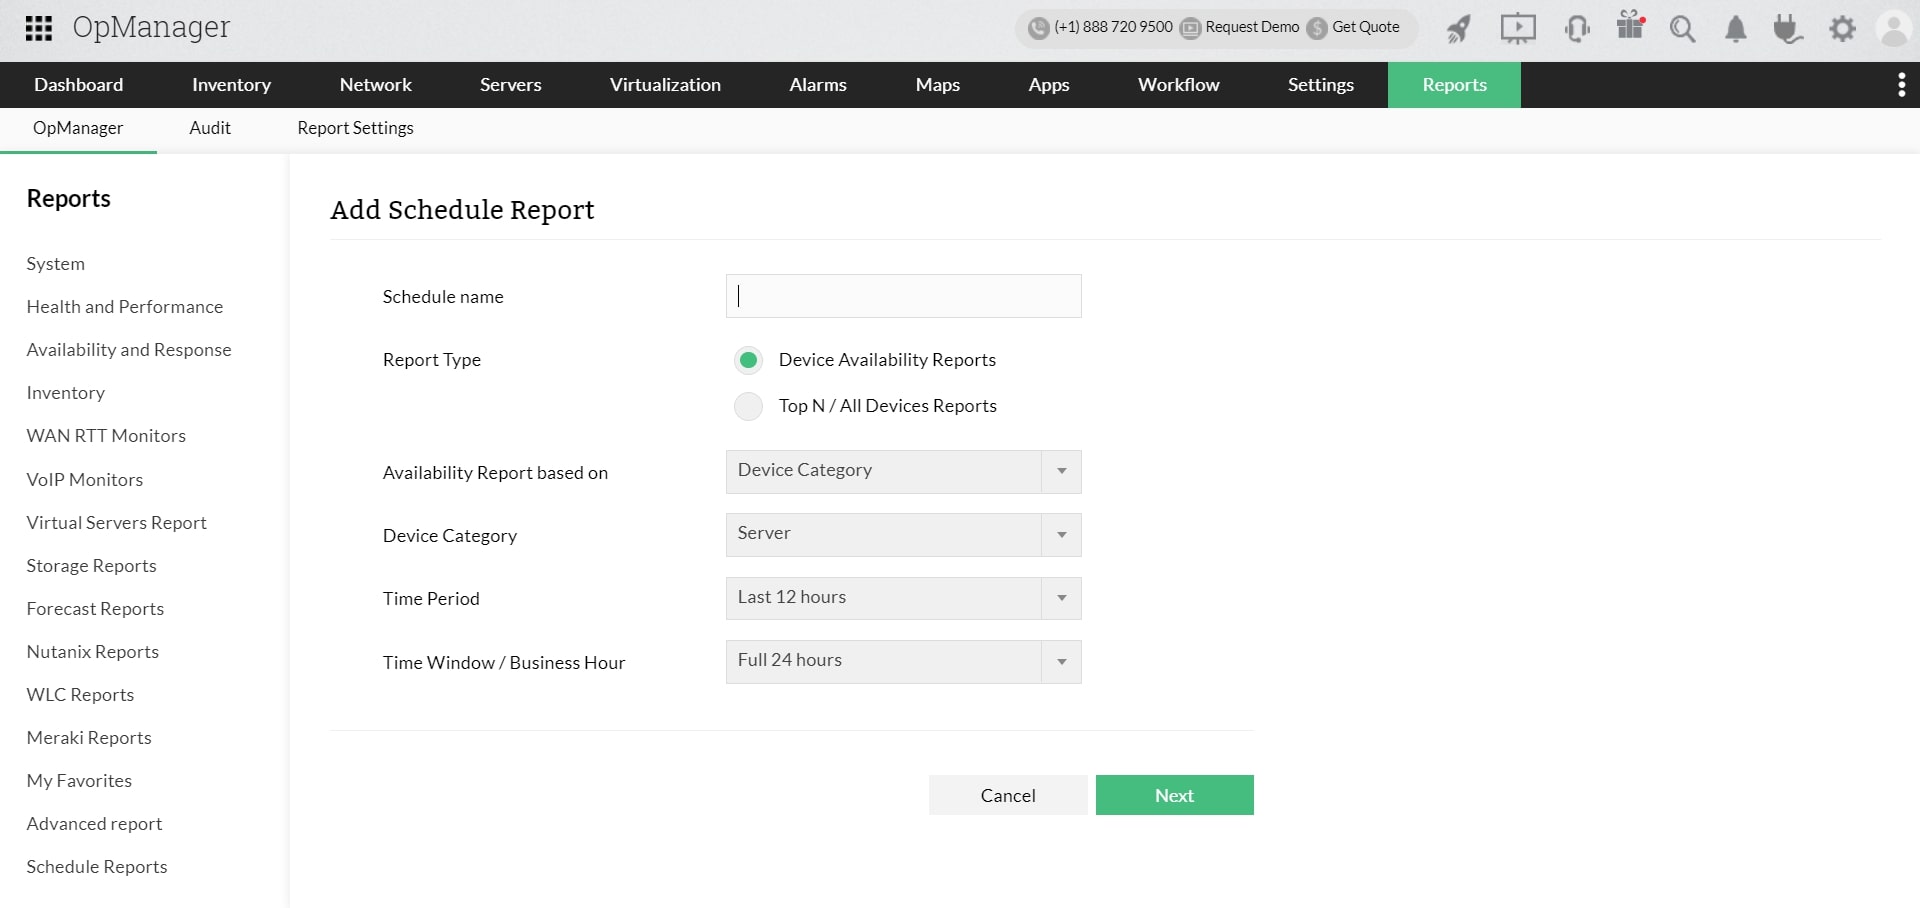Viewport: 1920px width, 908px height.
Task: Click inside the Schedule name field
Action: [x=901, y=296]
